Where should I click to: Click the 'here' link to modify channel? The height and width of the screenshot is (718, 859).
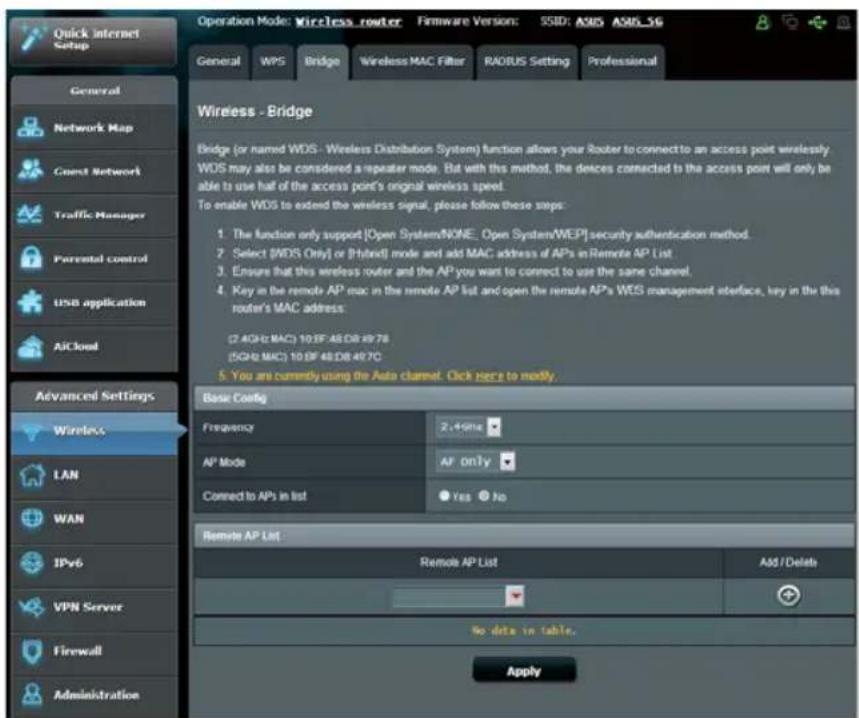pos(489,376)
